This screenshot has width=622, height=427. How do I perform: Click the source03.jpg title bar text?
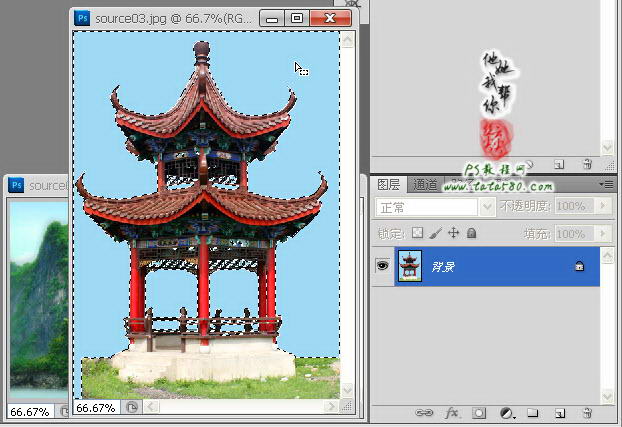pyautogui.click(x=173, y=19)
